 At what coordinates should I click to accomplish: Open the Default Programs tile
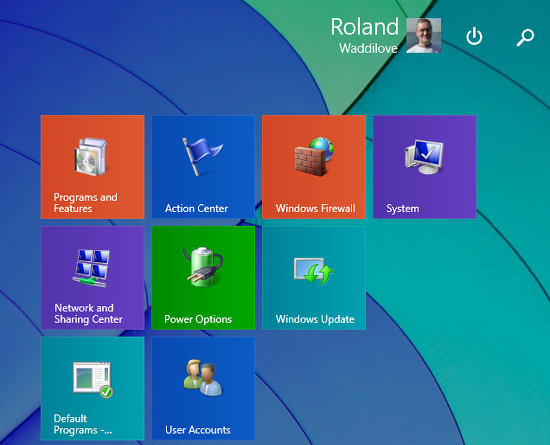coord(93,389)
